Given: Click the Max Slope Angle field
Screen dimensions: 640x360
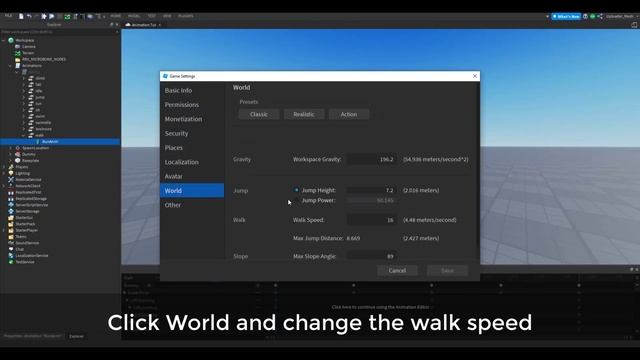Looking at the screenshot, I should click(x=371, y=256).
